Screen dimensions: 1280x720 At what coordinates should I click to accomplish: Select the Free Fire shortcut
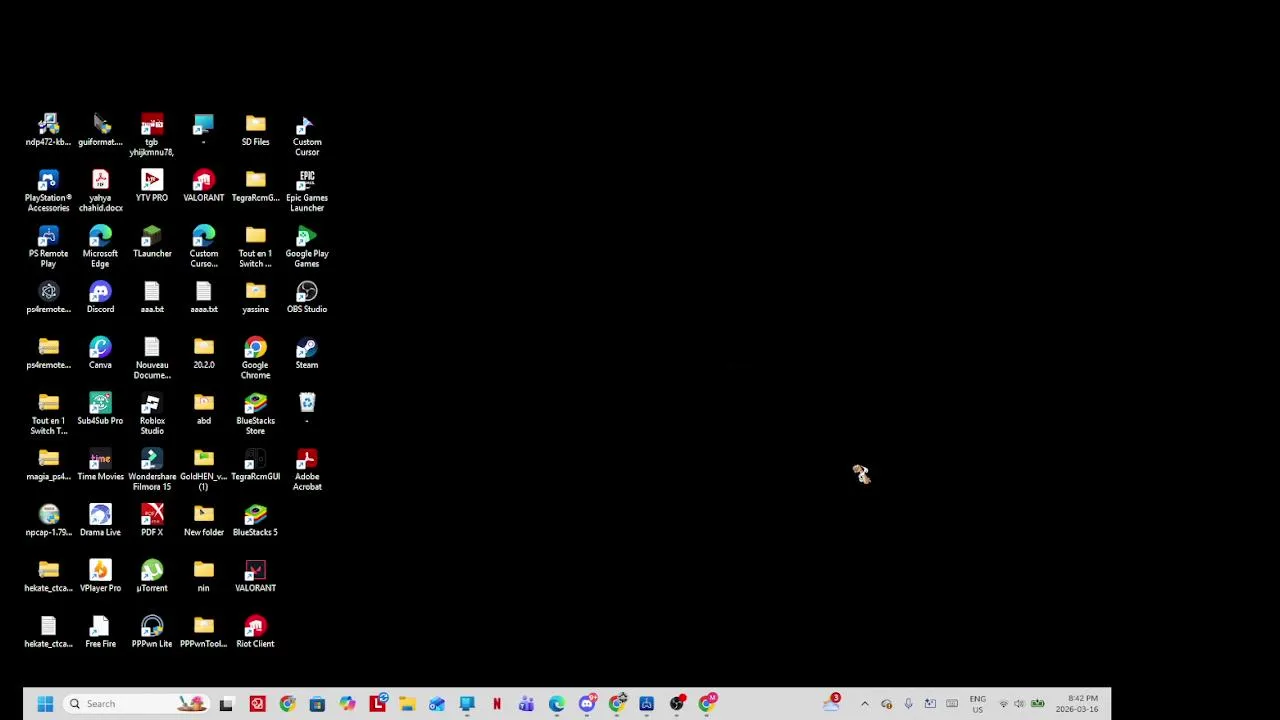coord(100,632)
